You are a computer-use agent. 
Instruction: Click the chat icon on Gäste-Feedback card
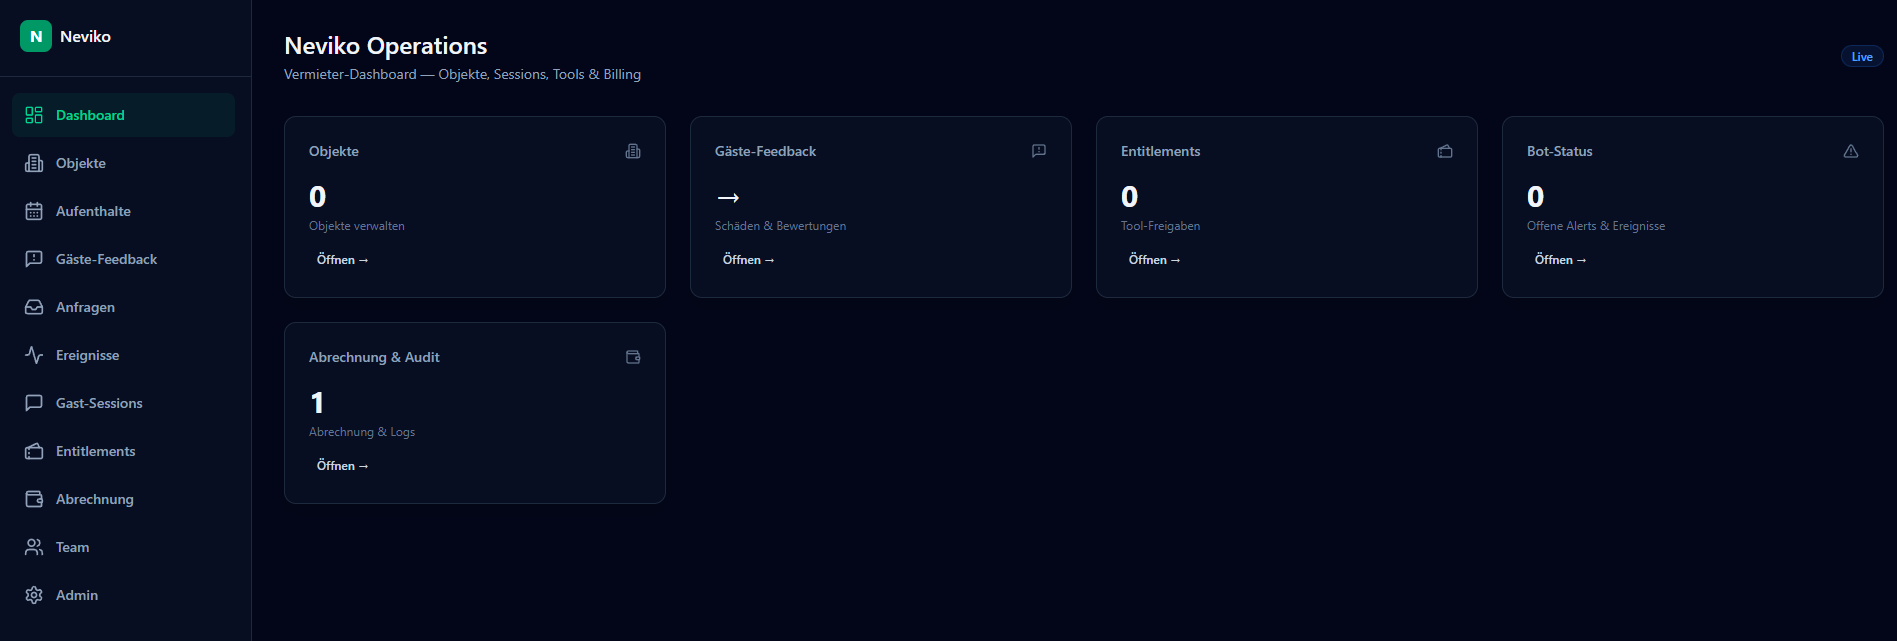click(x=1039, y=151)
